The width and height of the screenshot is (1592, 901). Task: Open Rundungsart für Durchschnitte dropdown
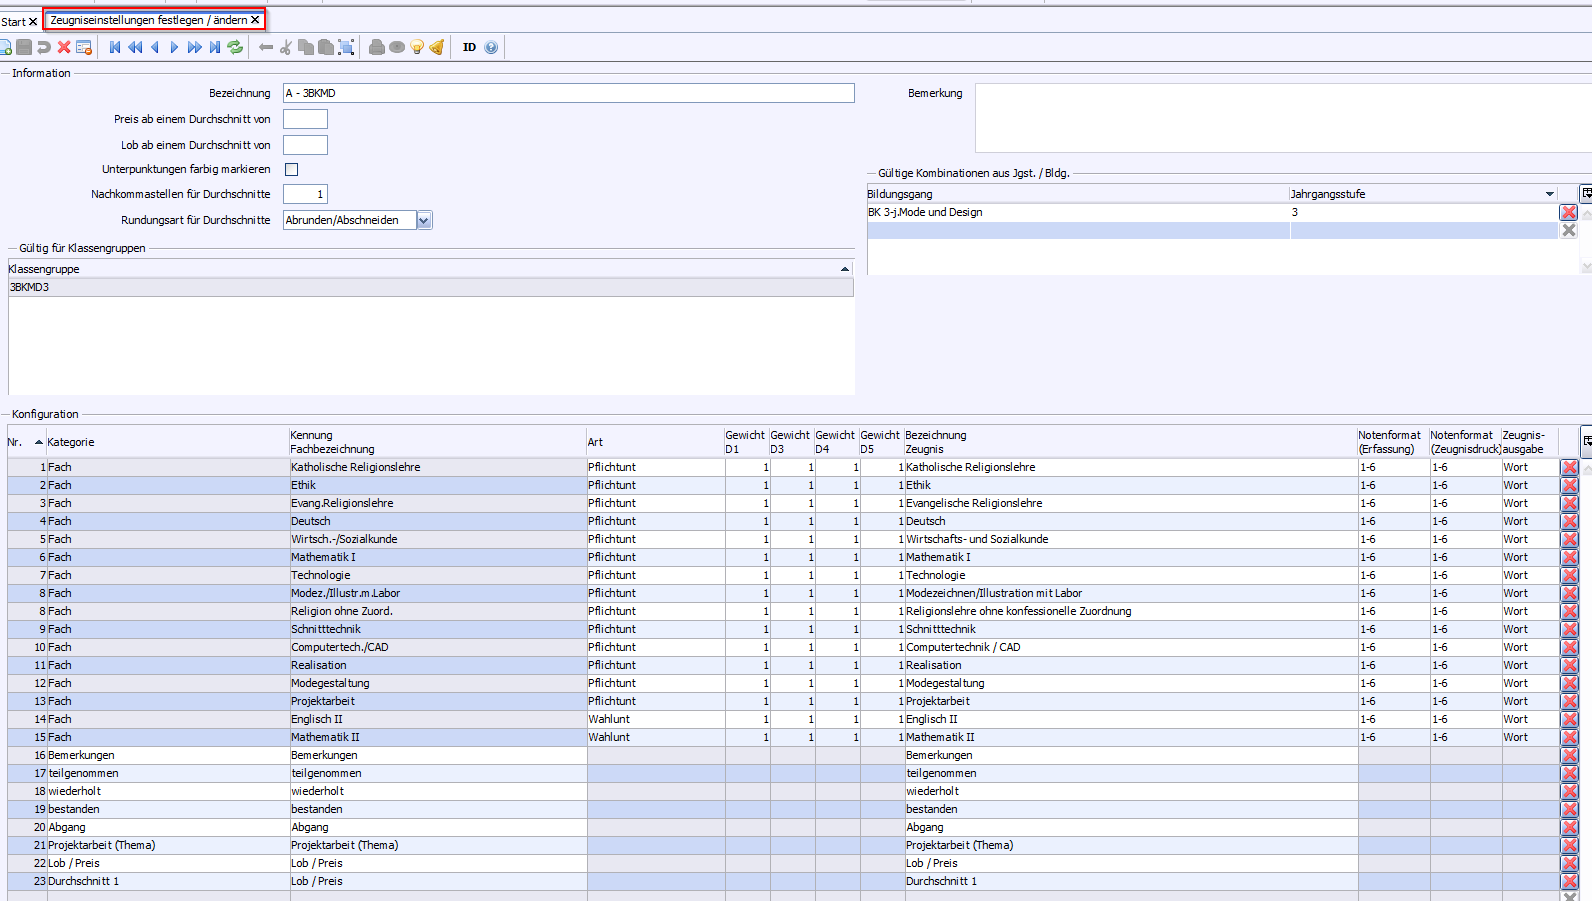424,221
